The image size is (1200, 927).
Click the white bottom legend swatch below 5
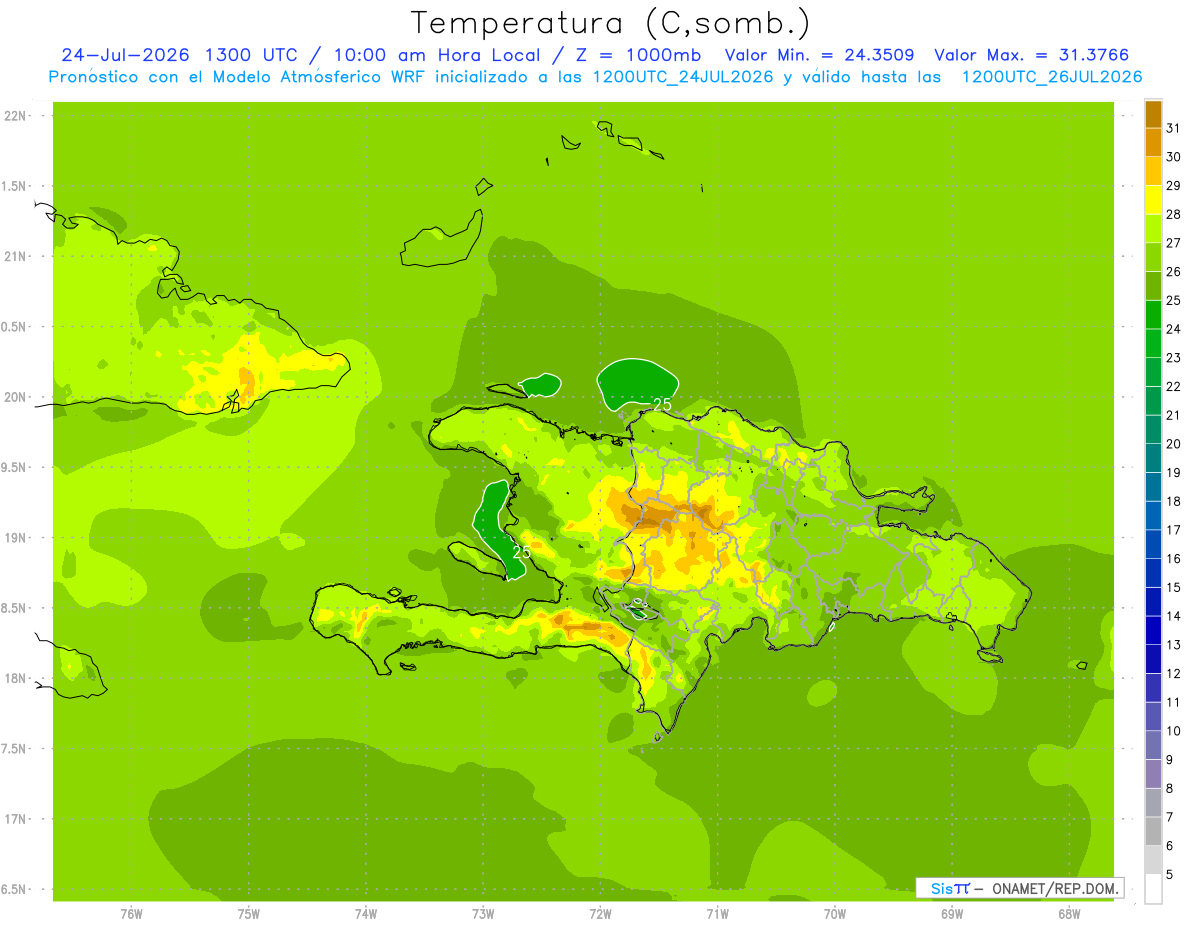click(1153, 889)
